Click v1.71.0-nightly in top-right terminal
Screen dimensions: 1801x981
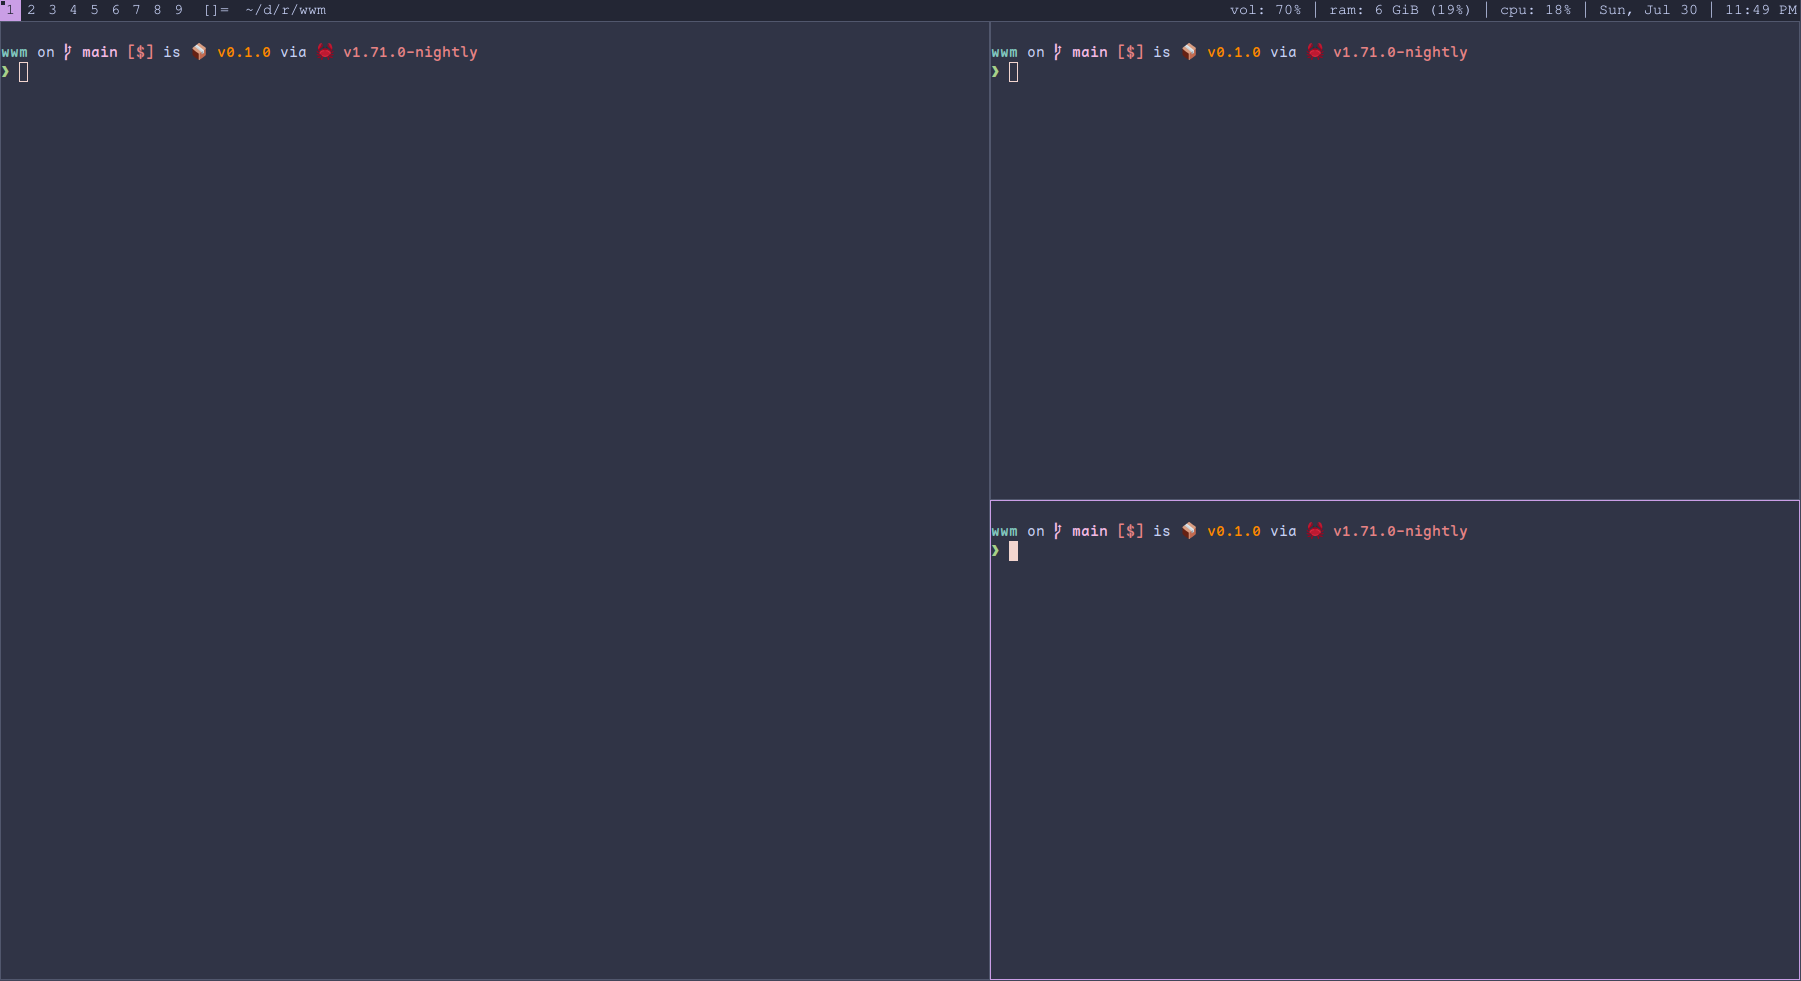pos(1400,52)
